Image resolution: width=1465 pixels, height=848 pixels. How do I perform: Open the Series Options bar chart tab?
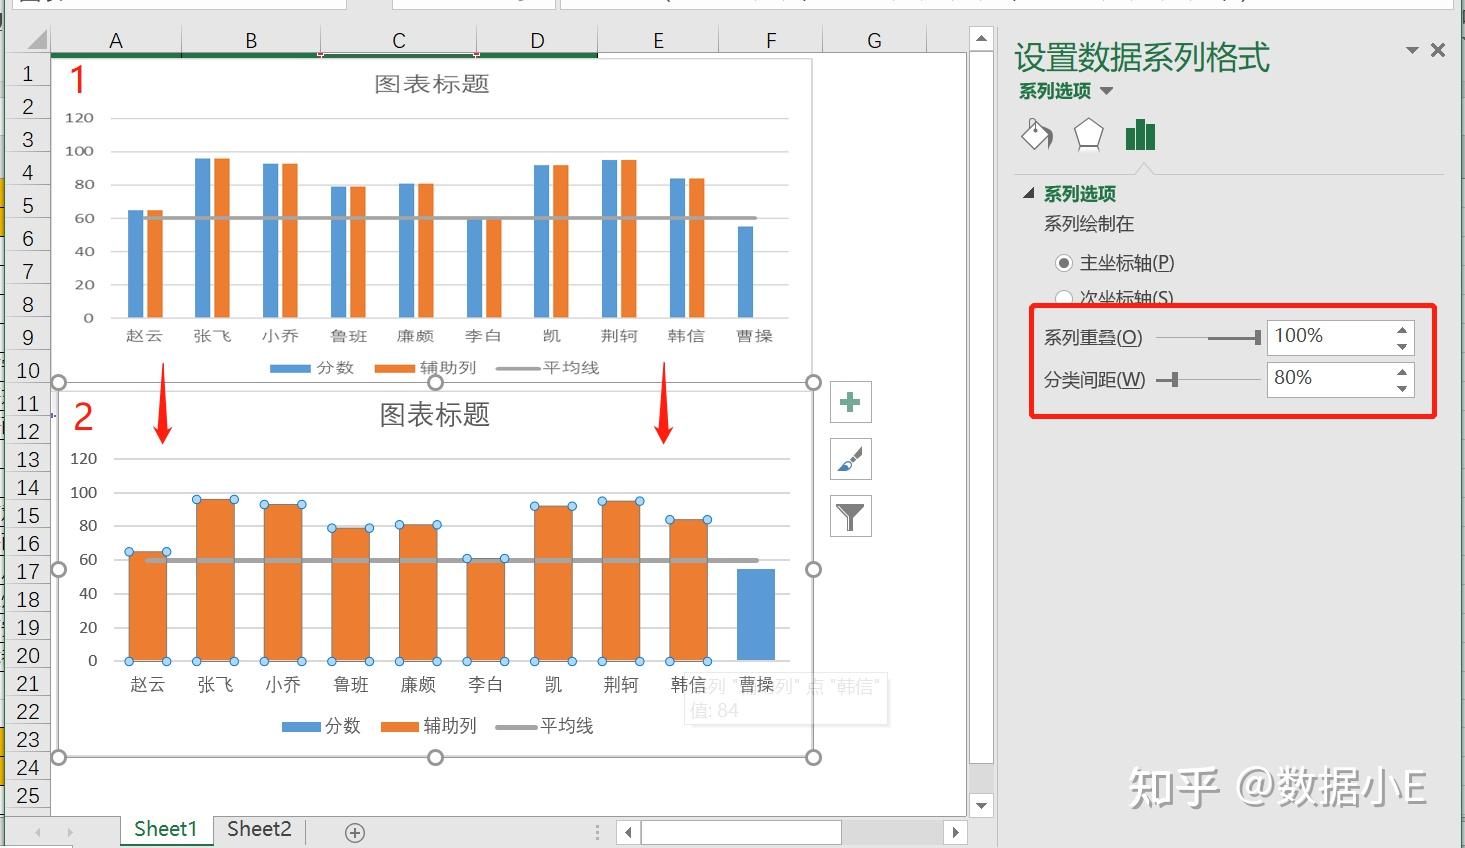[x=1140, y=134]
